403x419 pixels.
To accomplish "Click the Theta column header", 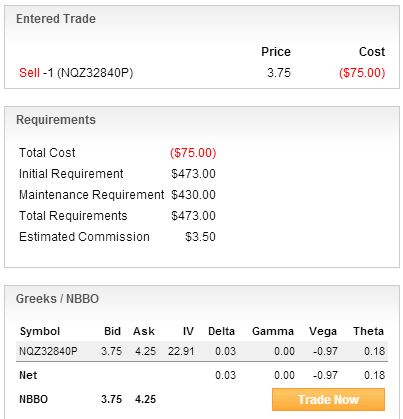I will click(368, 331).
